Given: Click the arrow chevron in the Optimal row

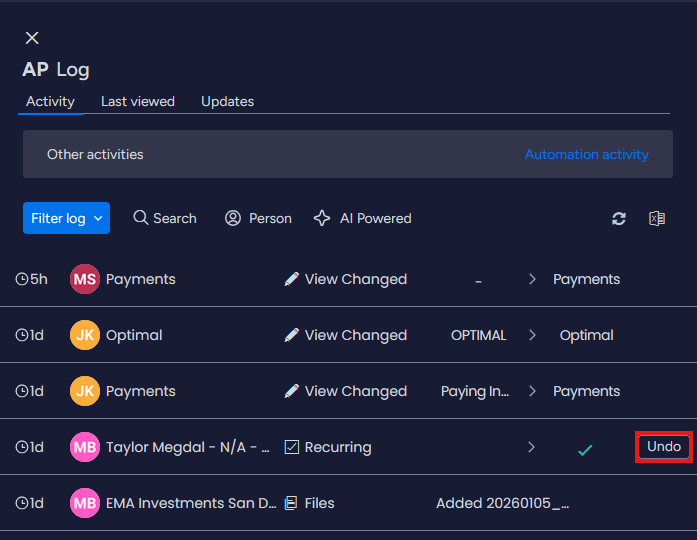Looking at the screenshot, I should tap(532, 335).
